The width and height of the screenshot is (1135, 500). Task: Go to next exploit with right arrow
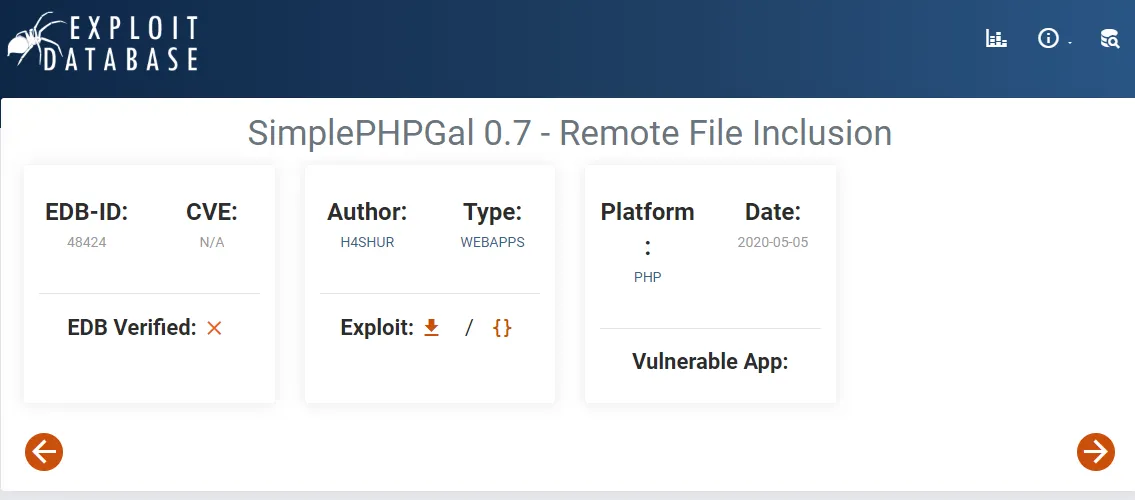click(x=1096, y=452)
